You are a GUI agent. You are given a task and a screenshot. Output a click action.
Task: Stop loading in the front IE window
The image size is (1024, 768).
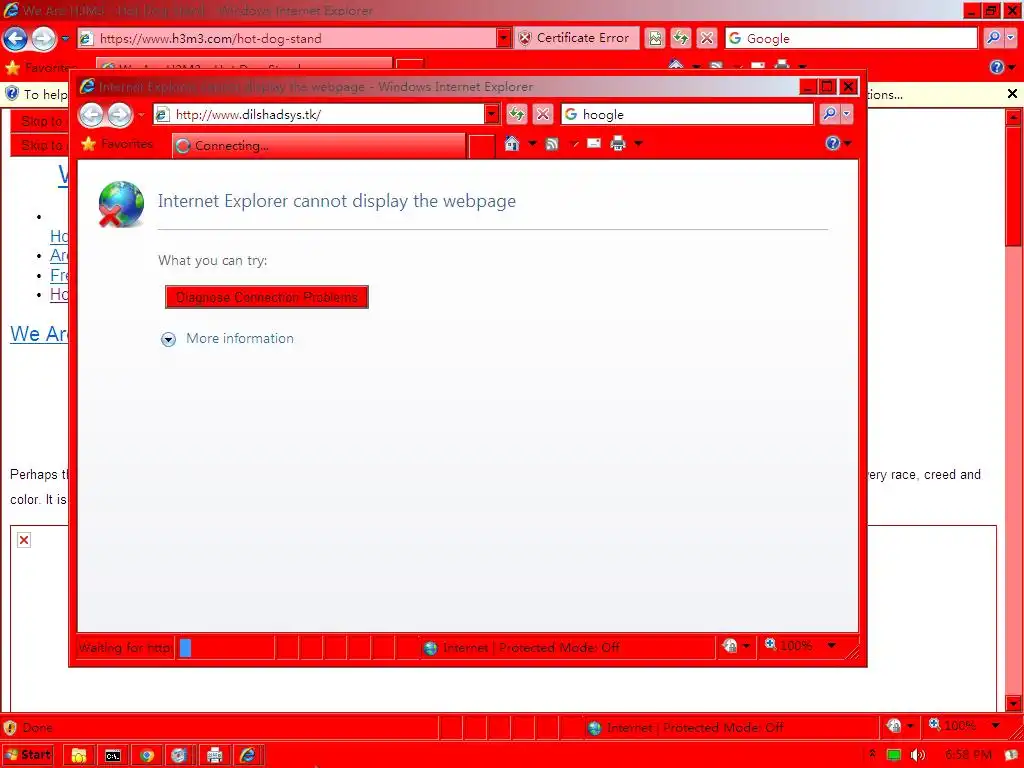543,114
